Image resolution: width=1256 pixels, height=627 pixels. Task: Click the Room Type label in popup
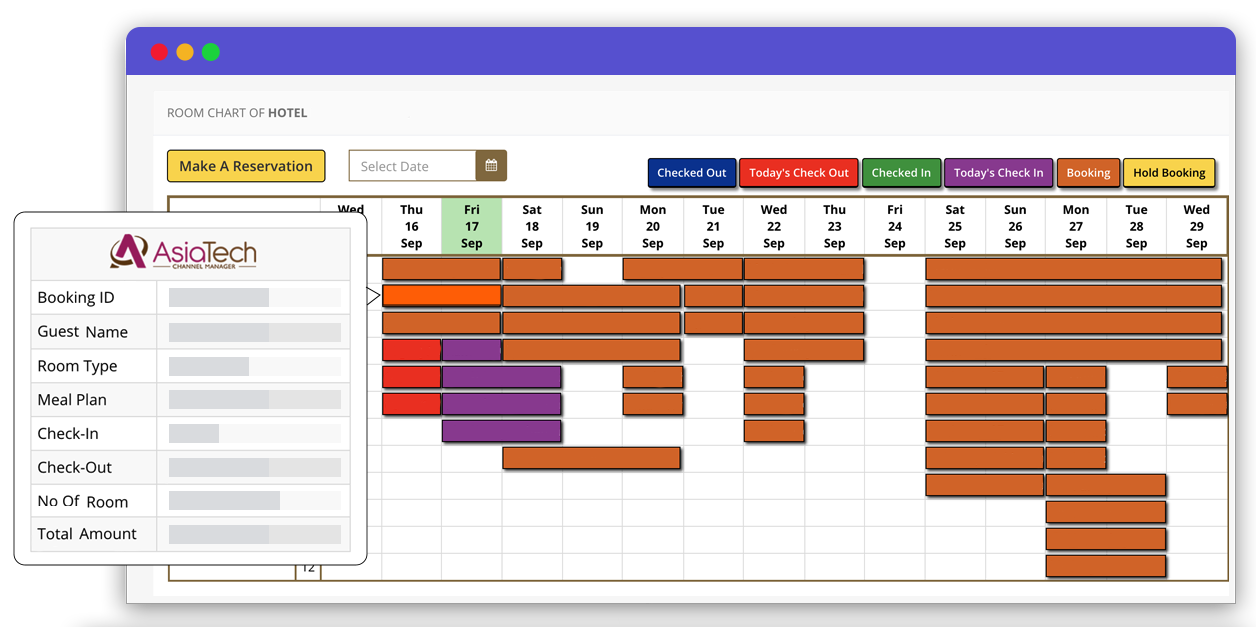tap(77, 365)
